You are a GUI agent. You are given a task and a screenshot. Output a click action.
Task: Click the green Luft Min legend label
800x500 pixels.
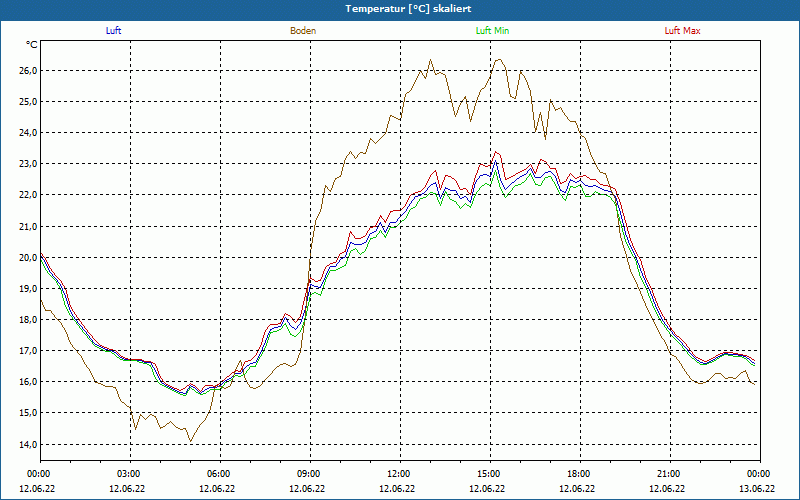[492, 31]
